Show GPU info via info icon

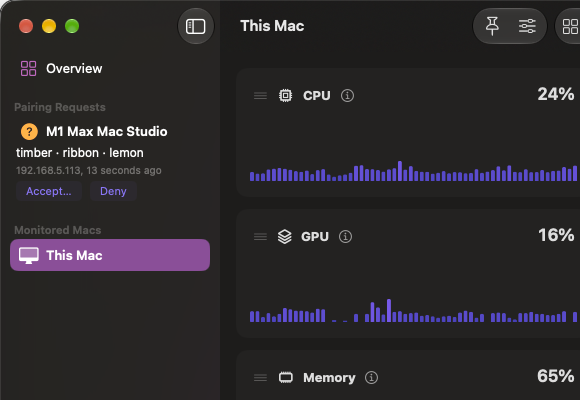pos(345,236)
